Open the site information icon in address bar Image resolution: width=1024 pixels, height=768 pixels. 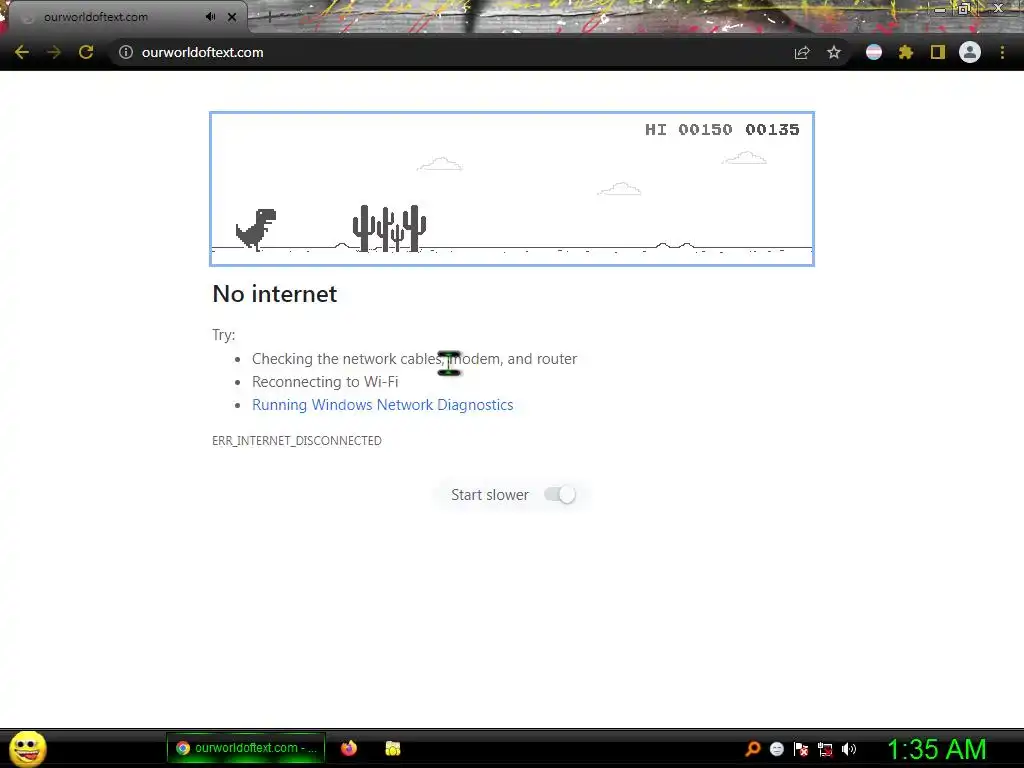pyautogui.click(x=125, y=52)
